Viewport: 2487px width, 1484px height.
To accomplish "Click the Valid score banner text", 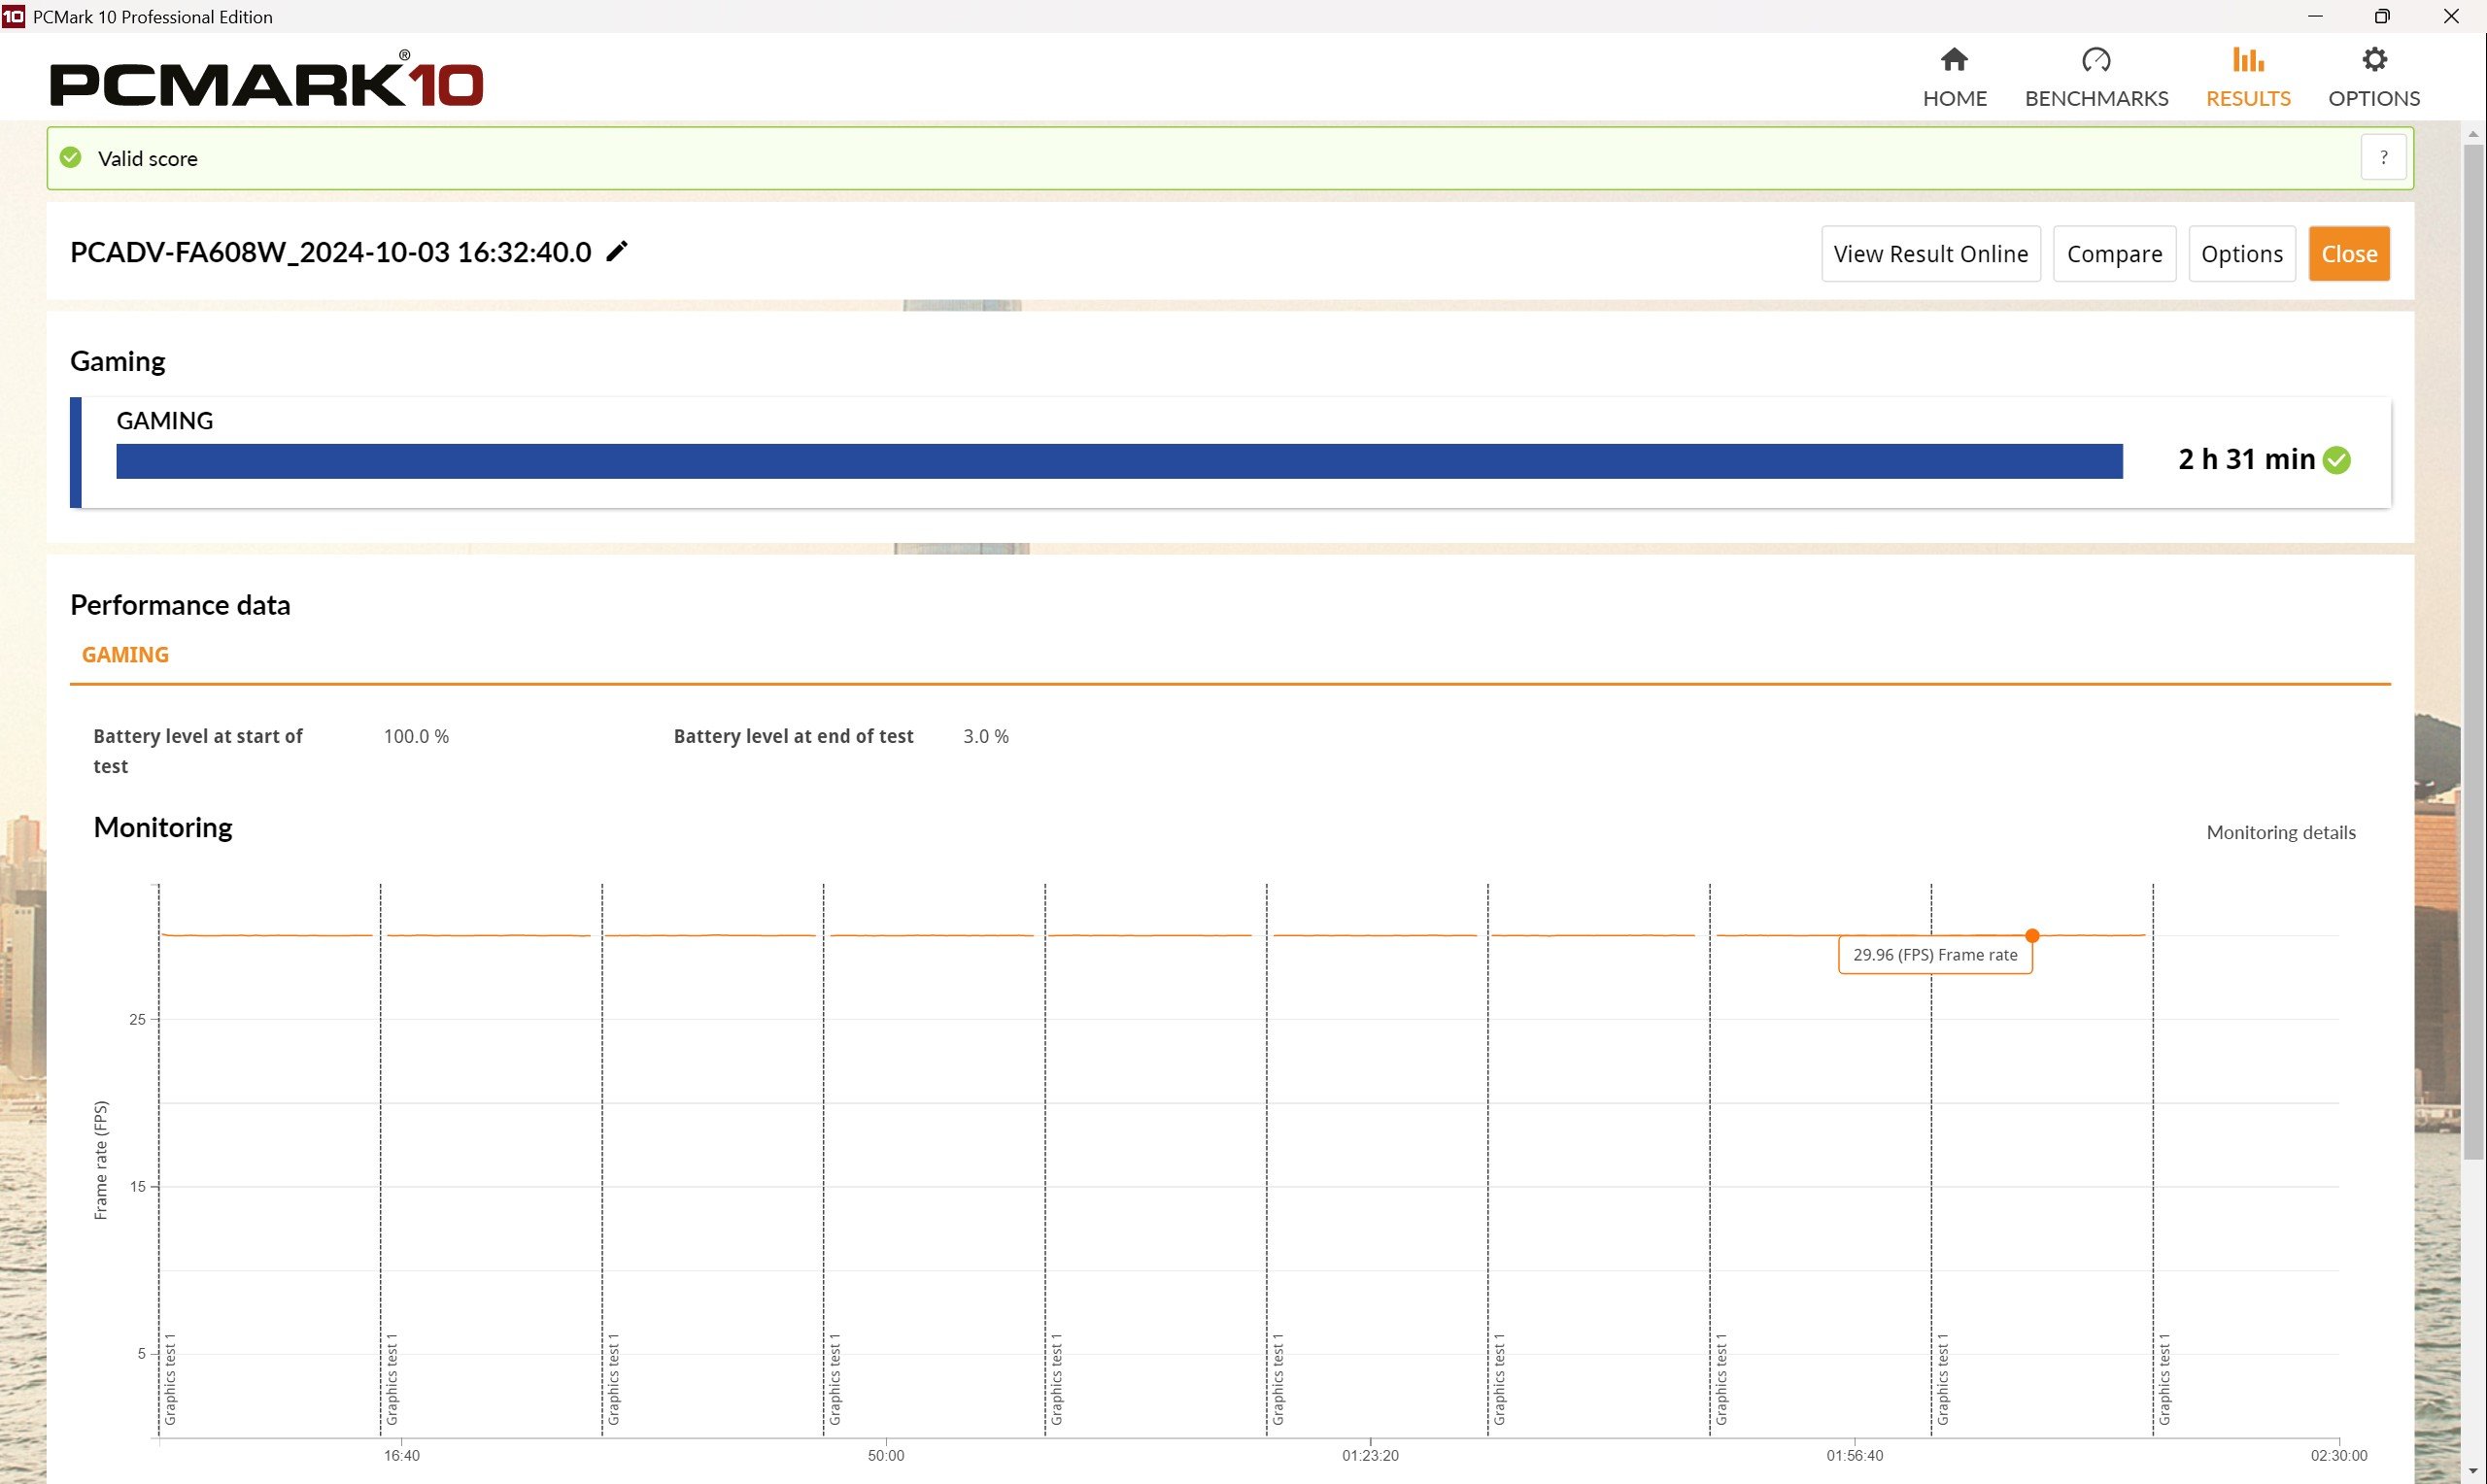I will click(147, 158).
